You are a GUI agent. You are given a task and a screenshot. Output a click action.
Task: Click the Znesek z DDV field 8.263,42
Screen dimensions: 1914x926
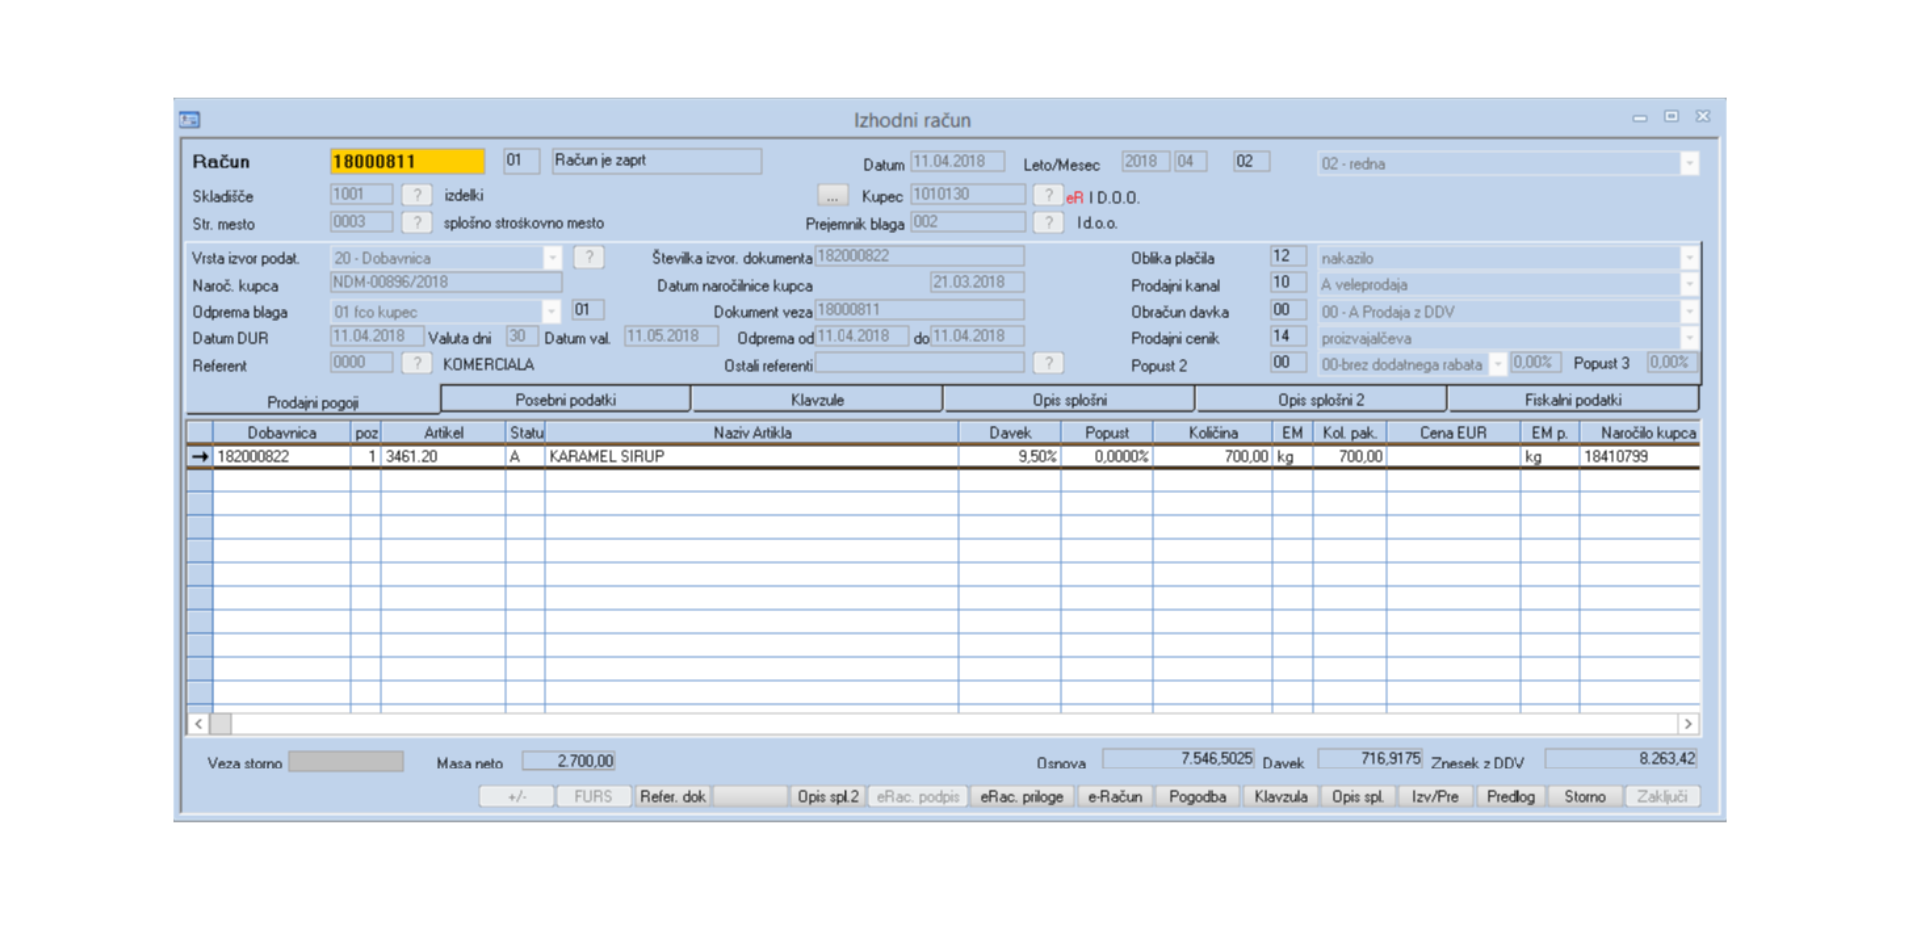pos(1621,759)
